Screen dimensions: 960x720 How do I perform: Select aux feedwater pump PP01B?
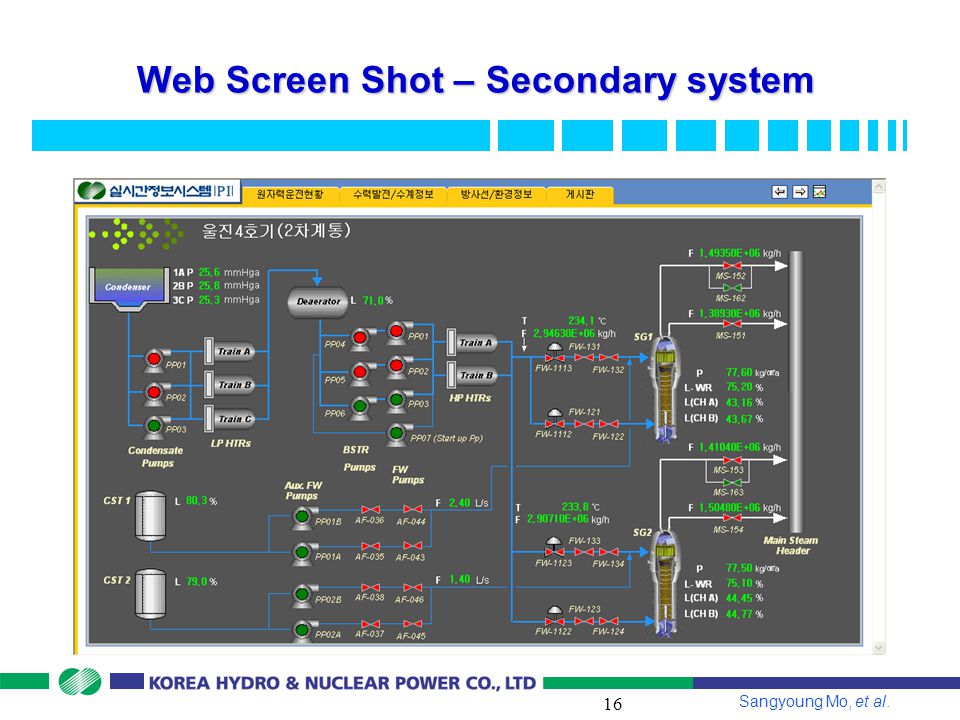pos(302,519)
